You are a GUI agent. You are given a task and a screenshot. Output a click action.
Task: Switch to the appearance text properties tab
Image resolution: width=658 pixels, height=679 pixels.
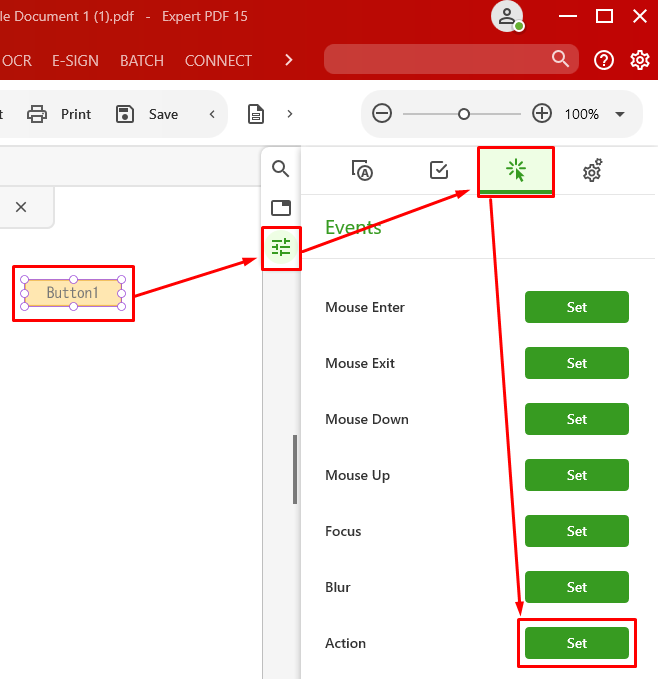pos(362,170)
